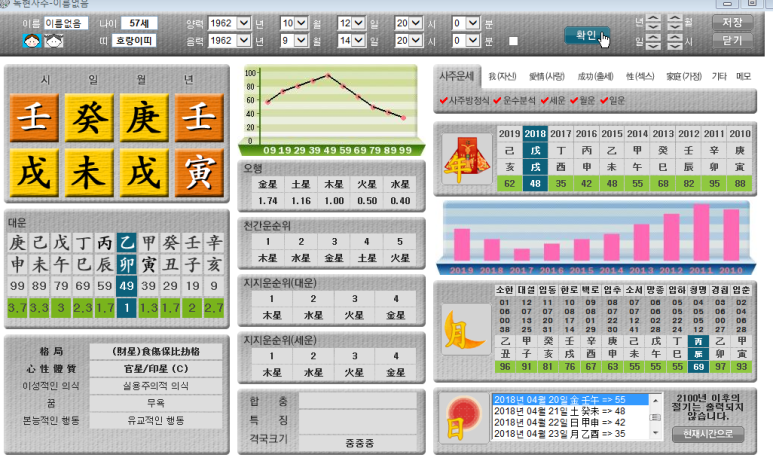Click the 현재시간으로 button
This screenshot has width=773, height=470.
tap(707, 434)
